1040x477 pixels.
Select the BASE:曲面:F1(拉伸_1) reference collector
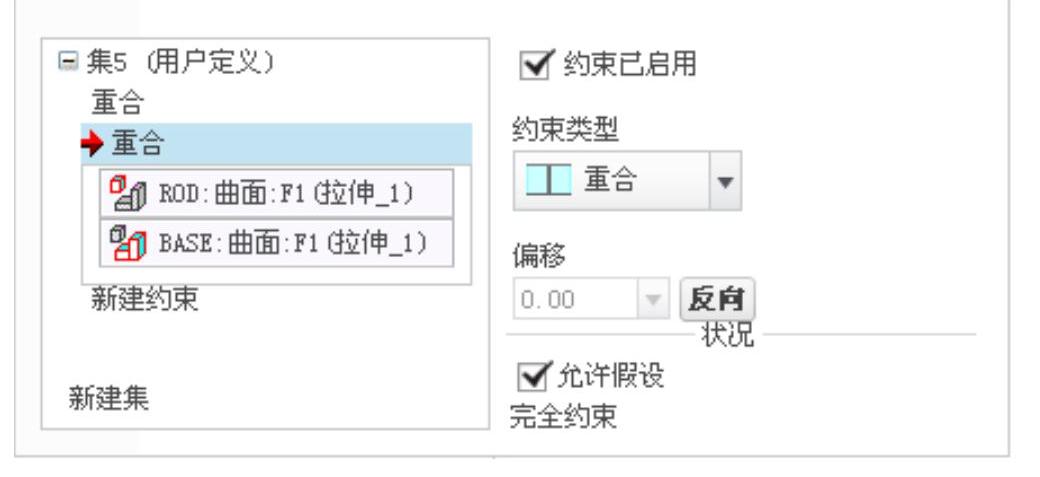click(x=277, y=243)
